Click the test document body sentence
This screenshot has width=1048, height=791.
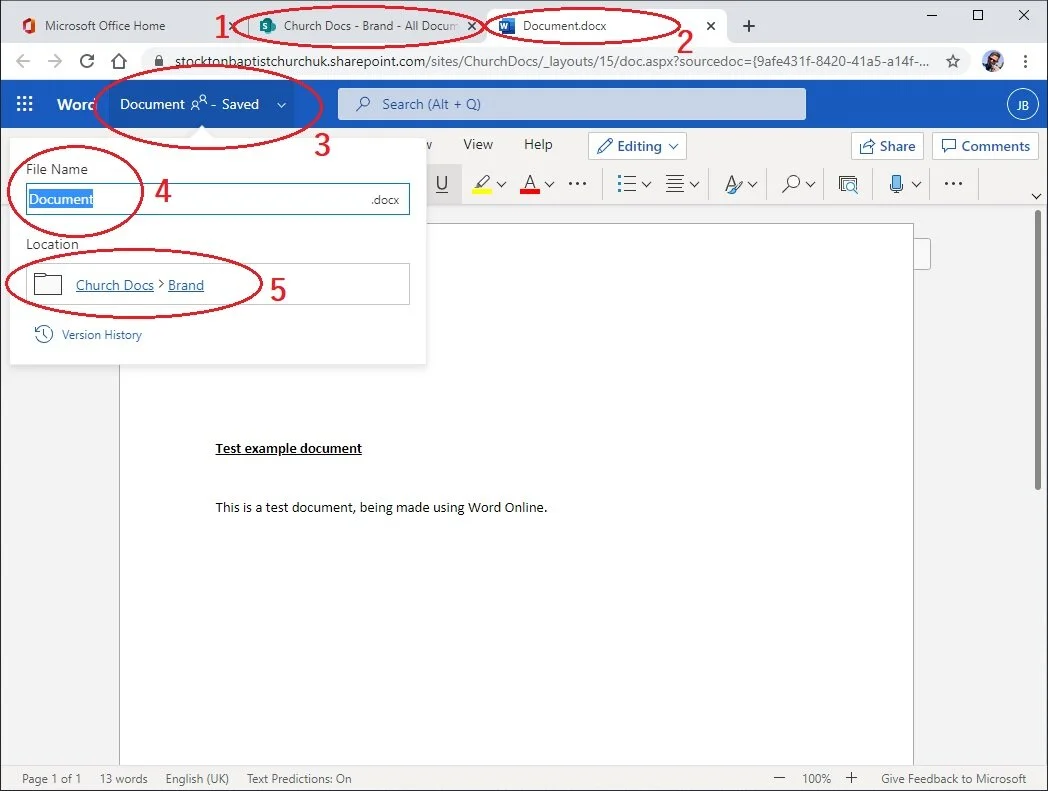(x=381, y=507)
